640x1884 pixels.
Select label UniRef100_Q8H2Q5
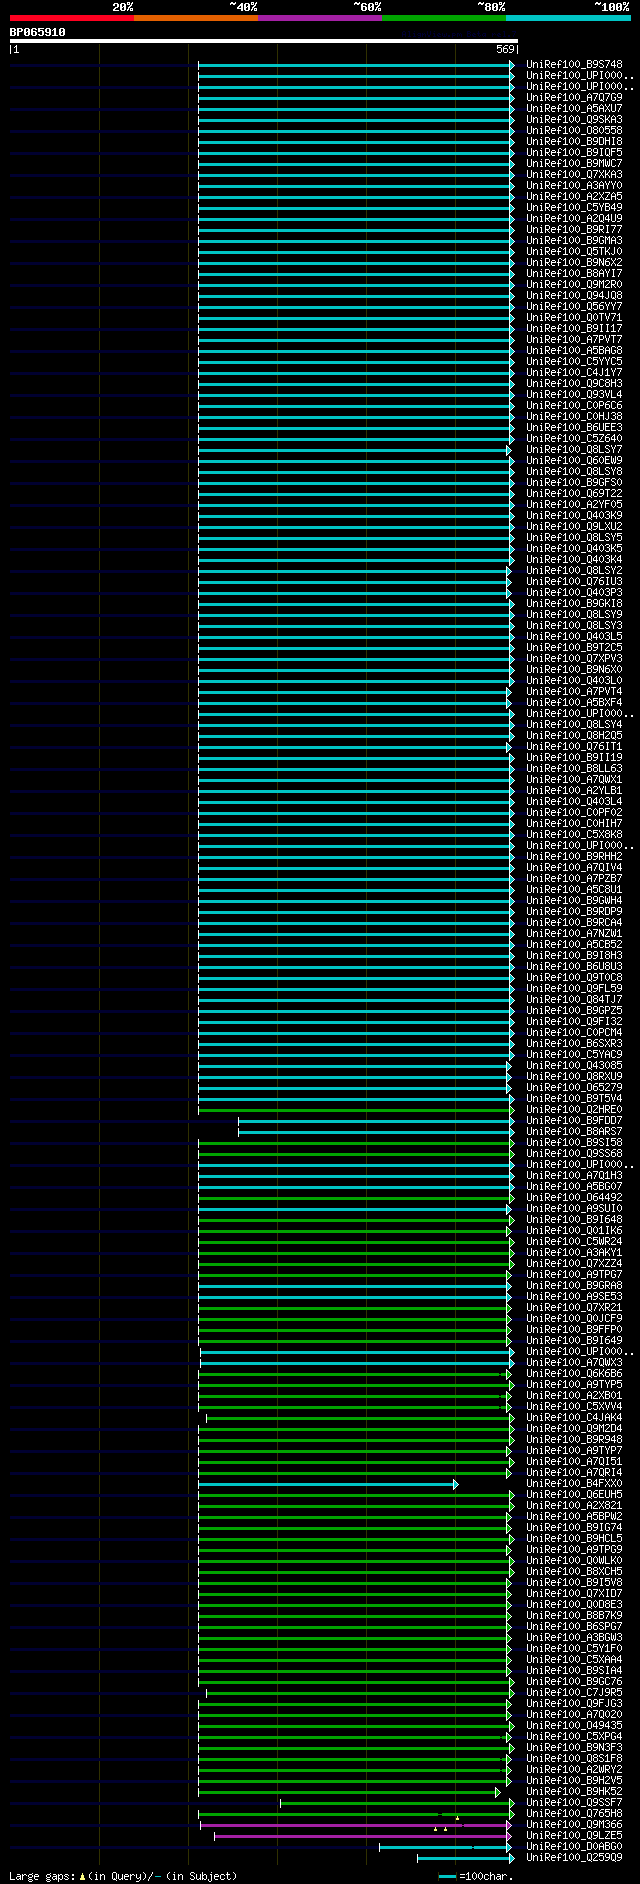(574, 736)
